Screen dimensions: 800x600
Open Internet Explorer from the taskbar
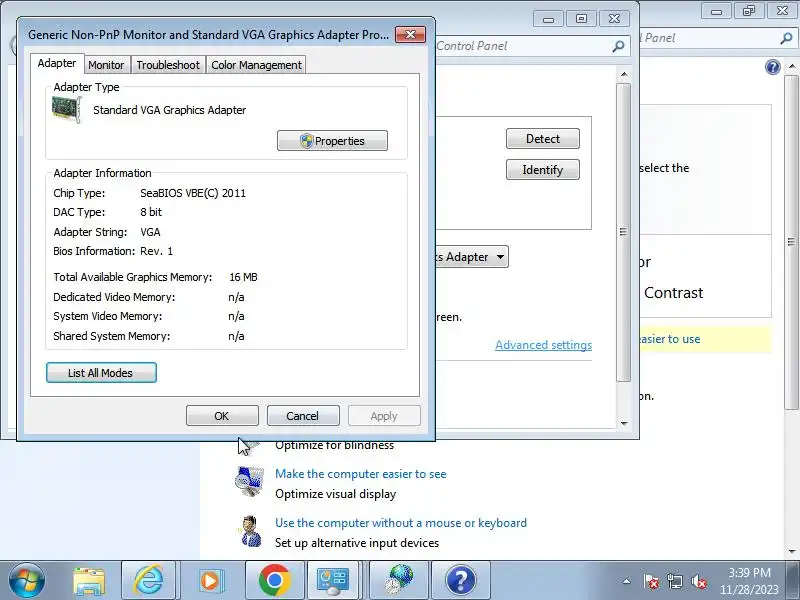point(148,580)
